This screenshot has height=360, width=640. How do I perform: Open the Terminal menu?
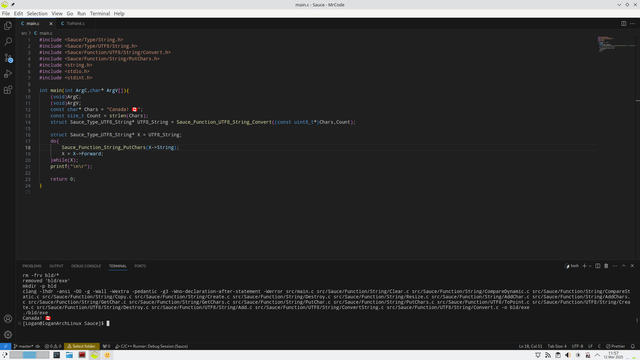(x=100, y=13)
